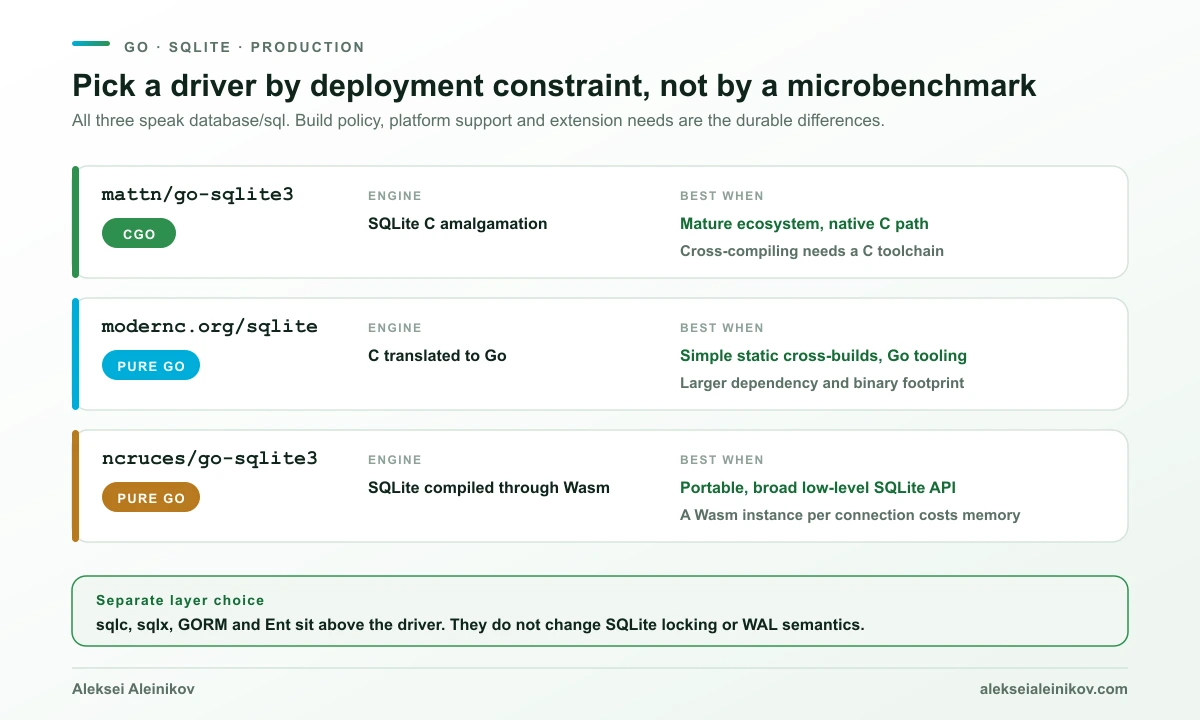Click 'Cross-compiling needs a C toolchain'
1200x720 pixels.
[812, 251]
